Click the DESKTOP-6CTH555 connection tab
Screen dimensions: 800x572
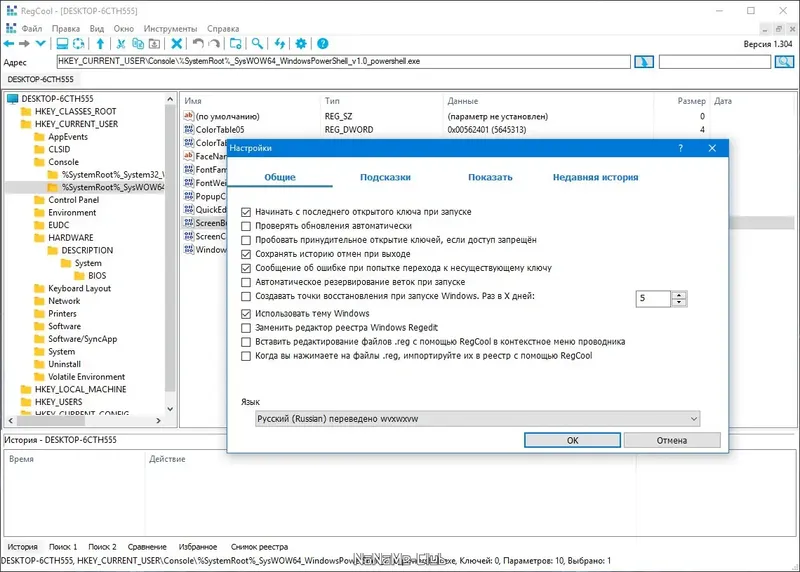click(x=40, y=79)
